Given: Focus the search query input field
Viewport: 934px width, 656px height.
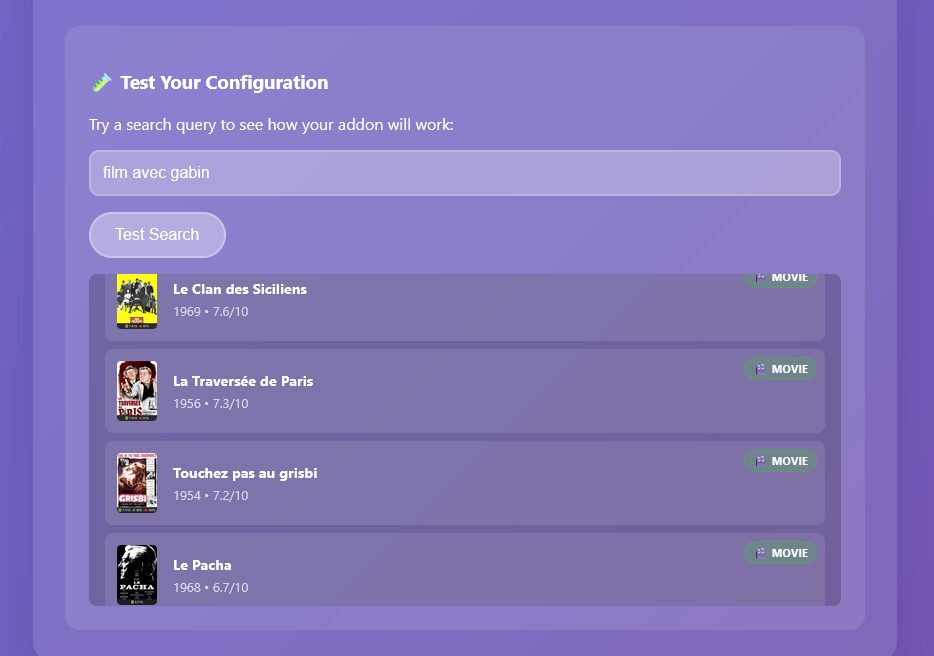Looking at the screenshot, I should tap(464, 173).
